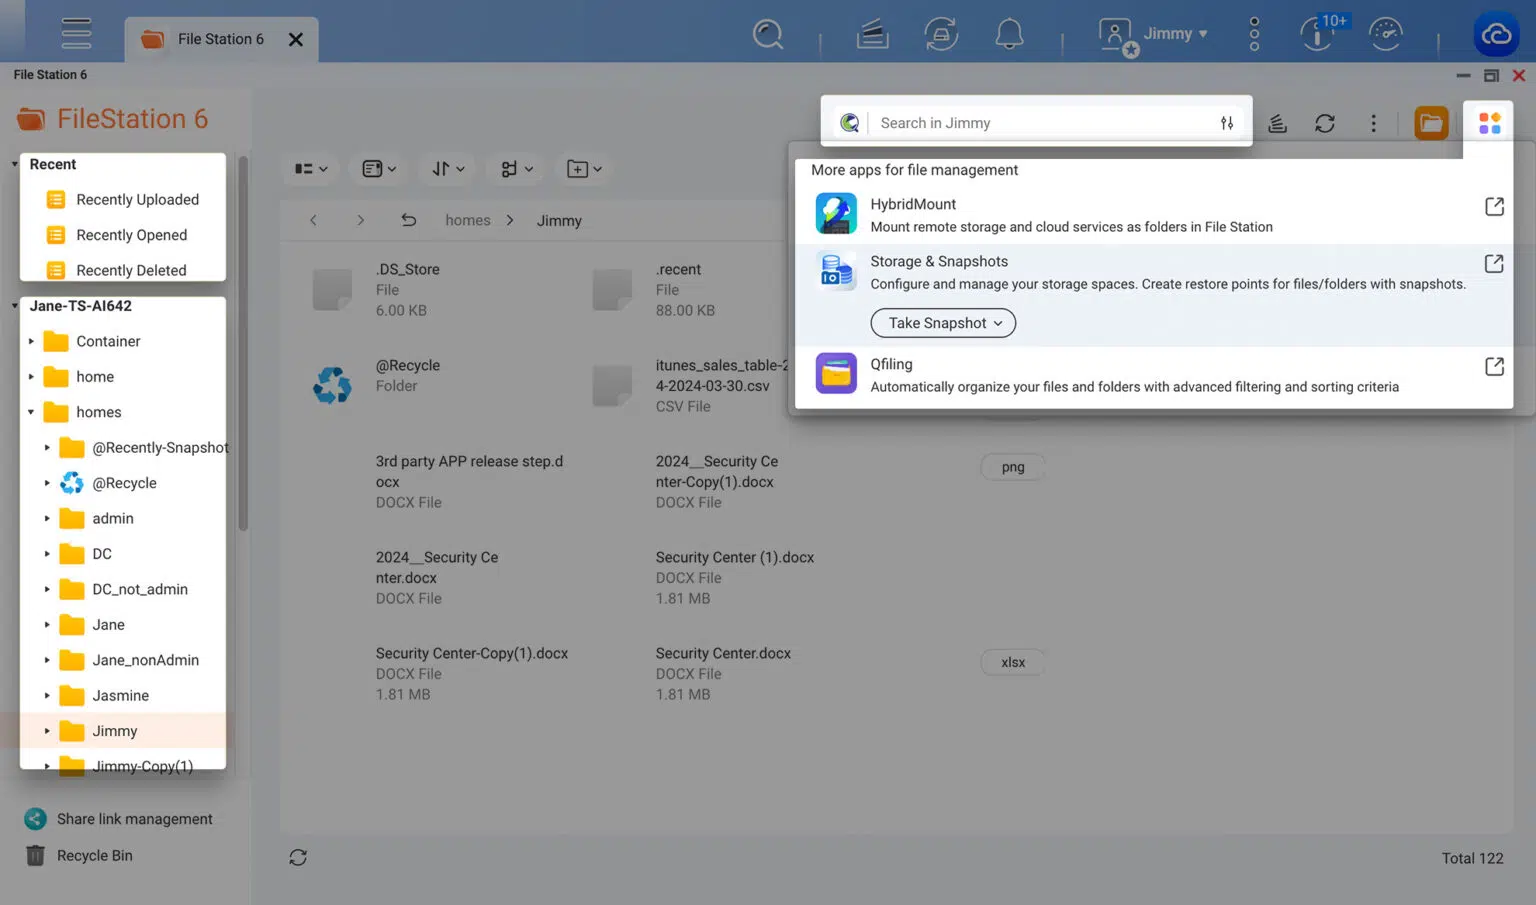Open HybridMount in external window
This screenshot has height=905, width=1536.
point(1494,207)
